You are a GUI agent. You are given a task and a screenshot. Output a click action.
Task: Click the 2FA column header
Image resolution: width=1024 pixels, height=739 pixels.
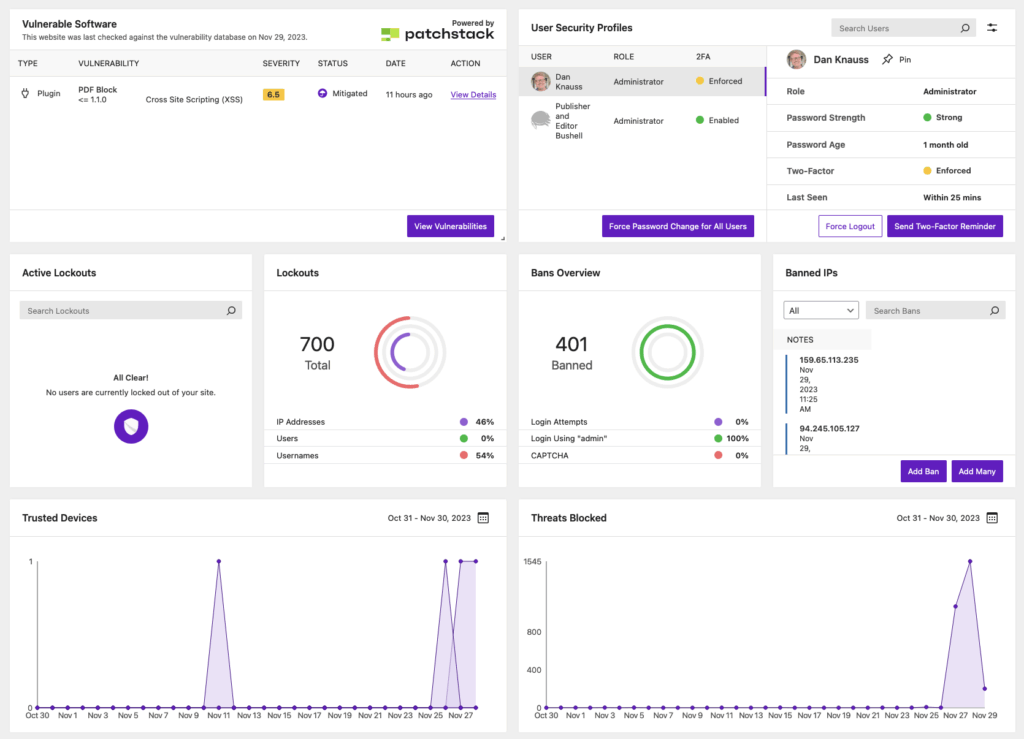(x=703, y=57)
